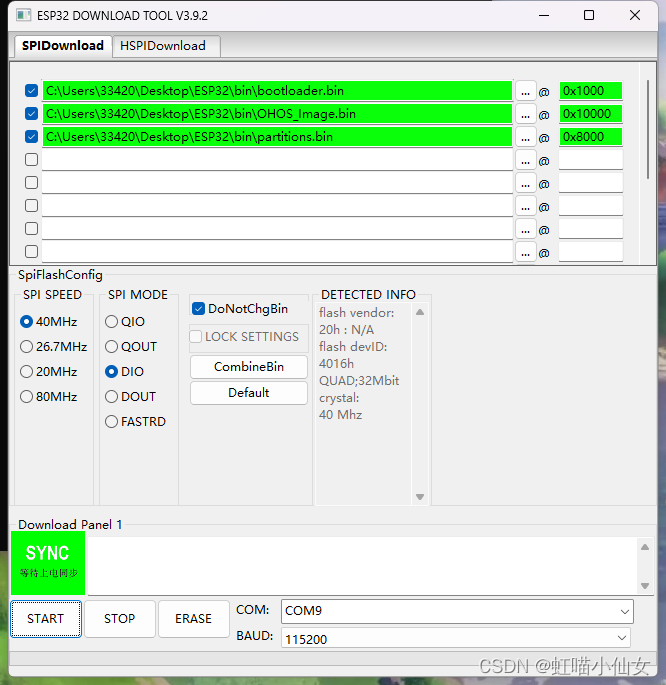
Task: Browse file for the eighth empty row
Action: pyautogui.click(x=525, y=253)
